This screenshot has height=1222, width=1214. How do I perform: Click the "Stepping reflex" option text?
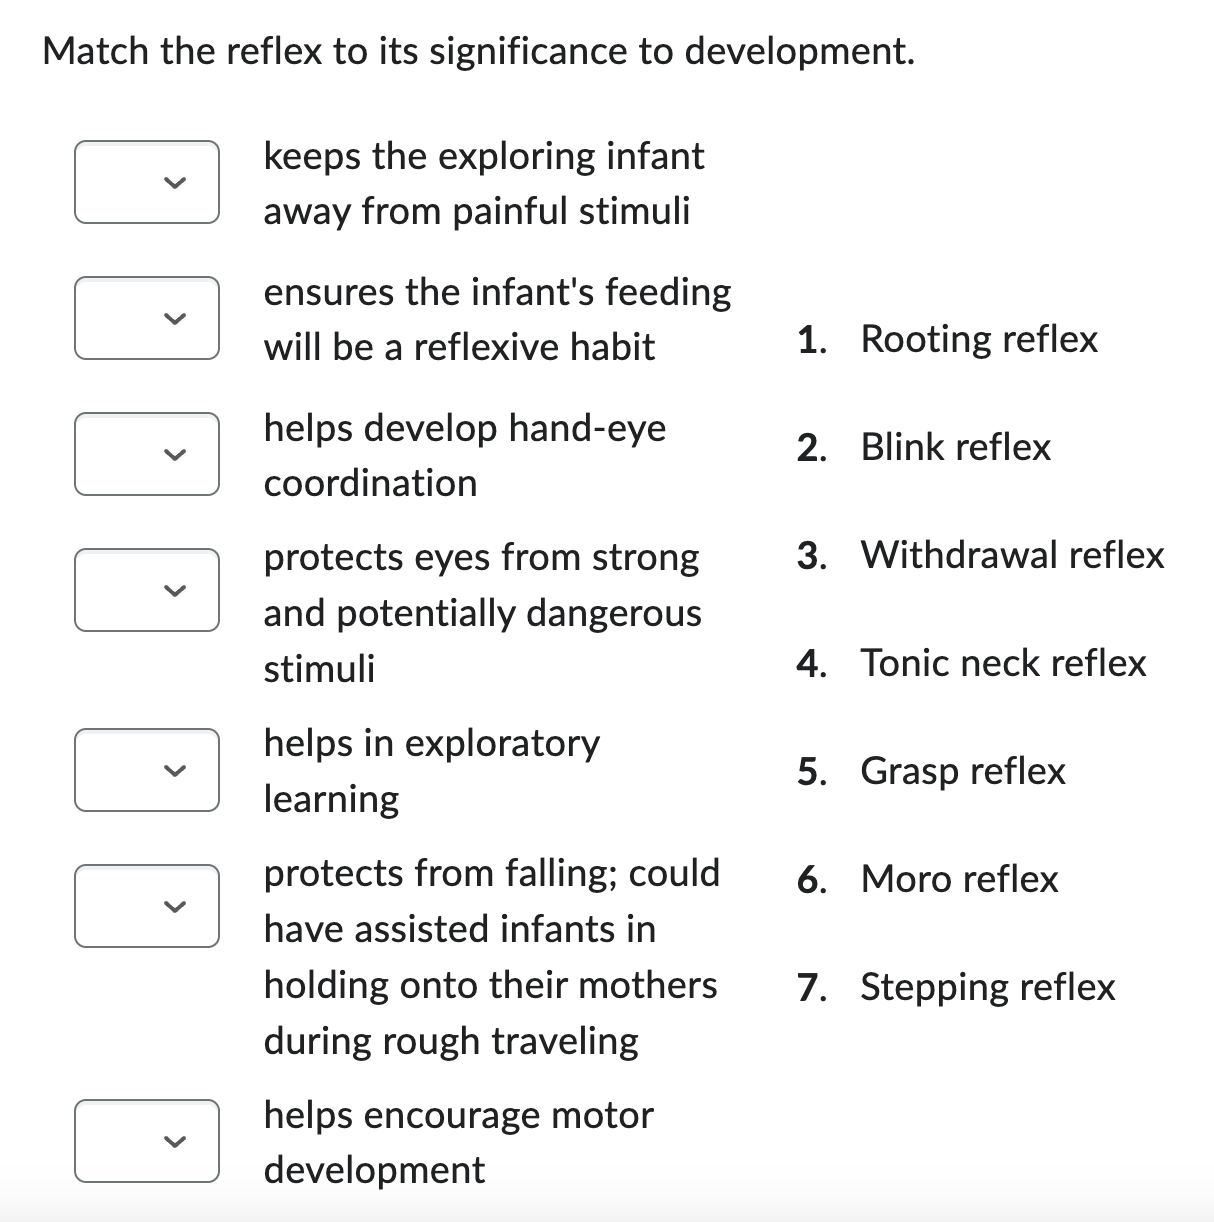tap(987, 987)
